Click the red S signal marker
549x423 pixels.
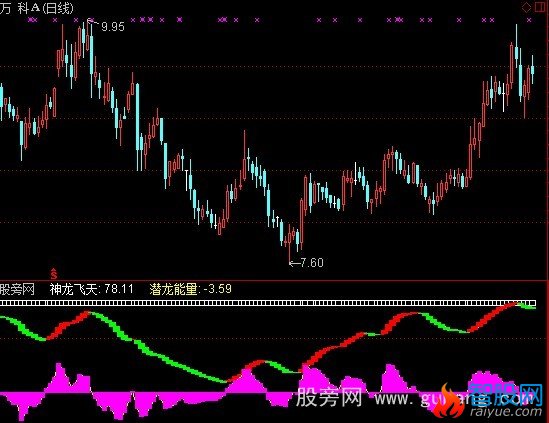tap(54, 273)
